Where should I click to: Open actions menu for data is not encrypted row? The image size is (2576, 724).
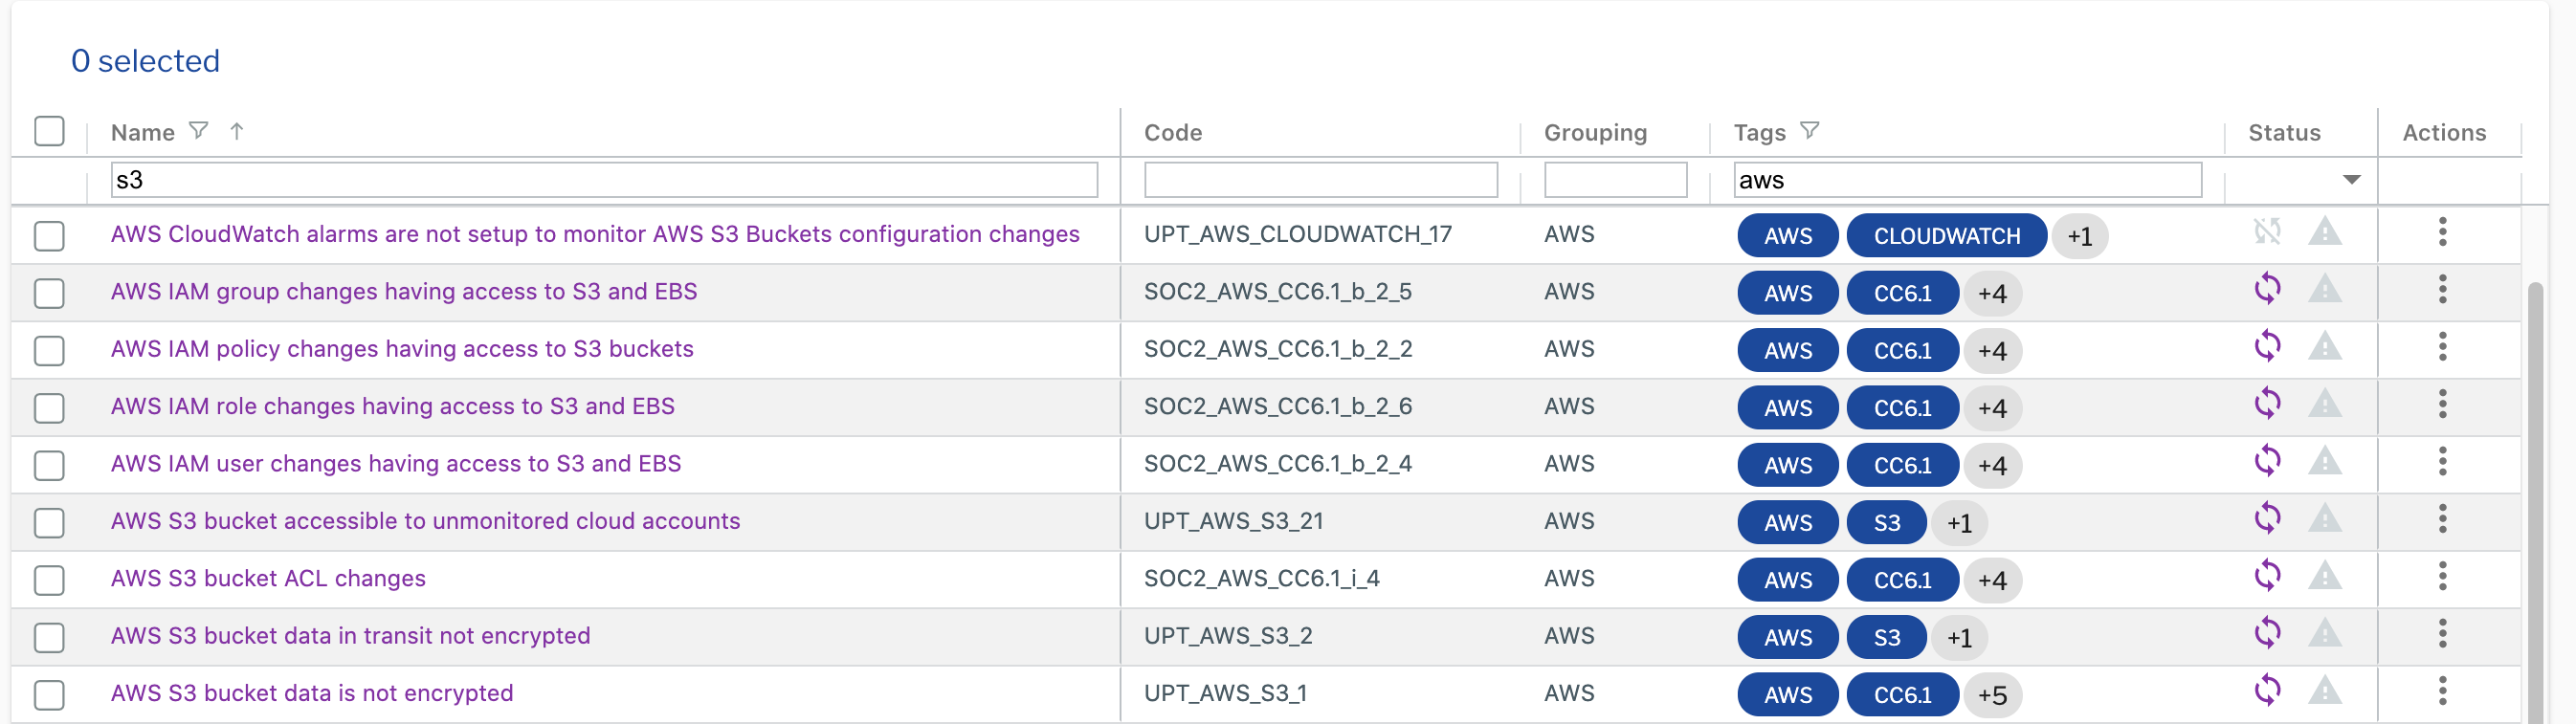coord(2442,691)
